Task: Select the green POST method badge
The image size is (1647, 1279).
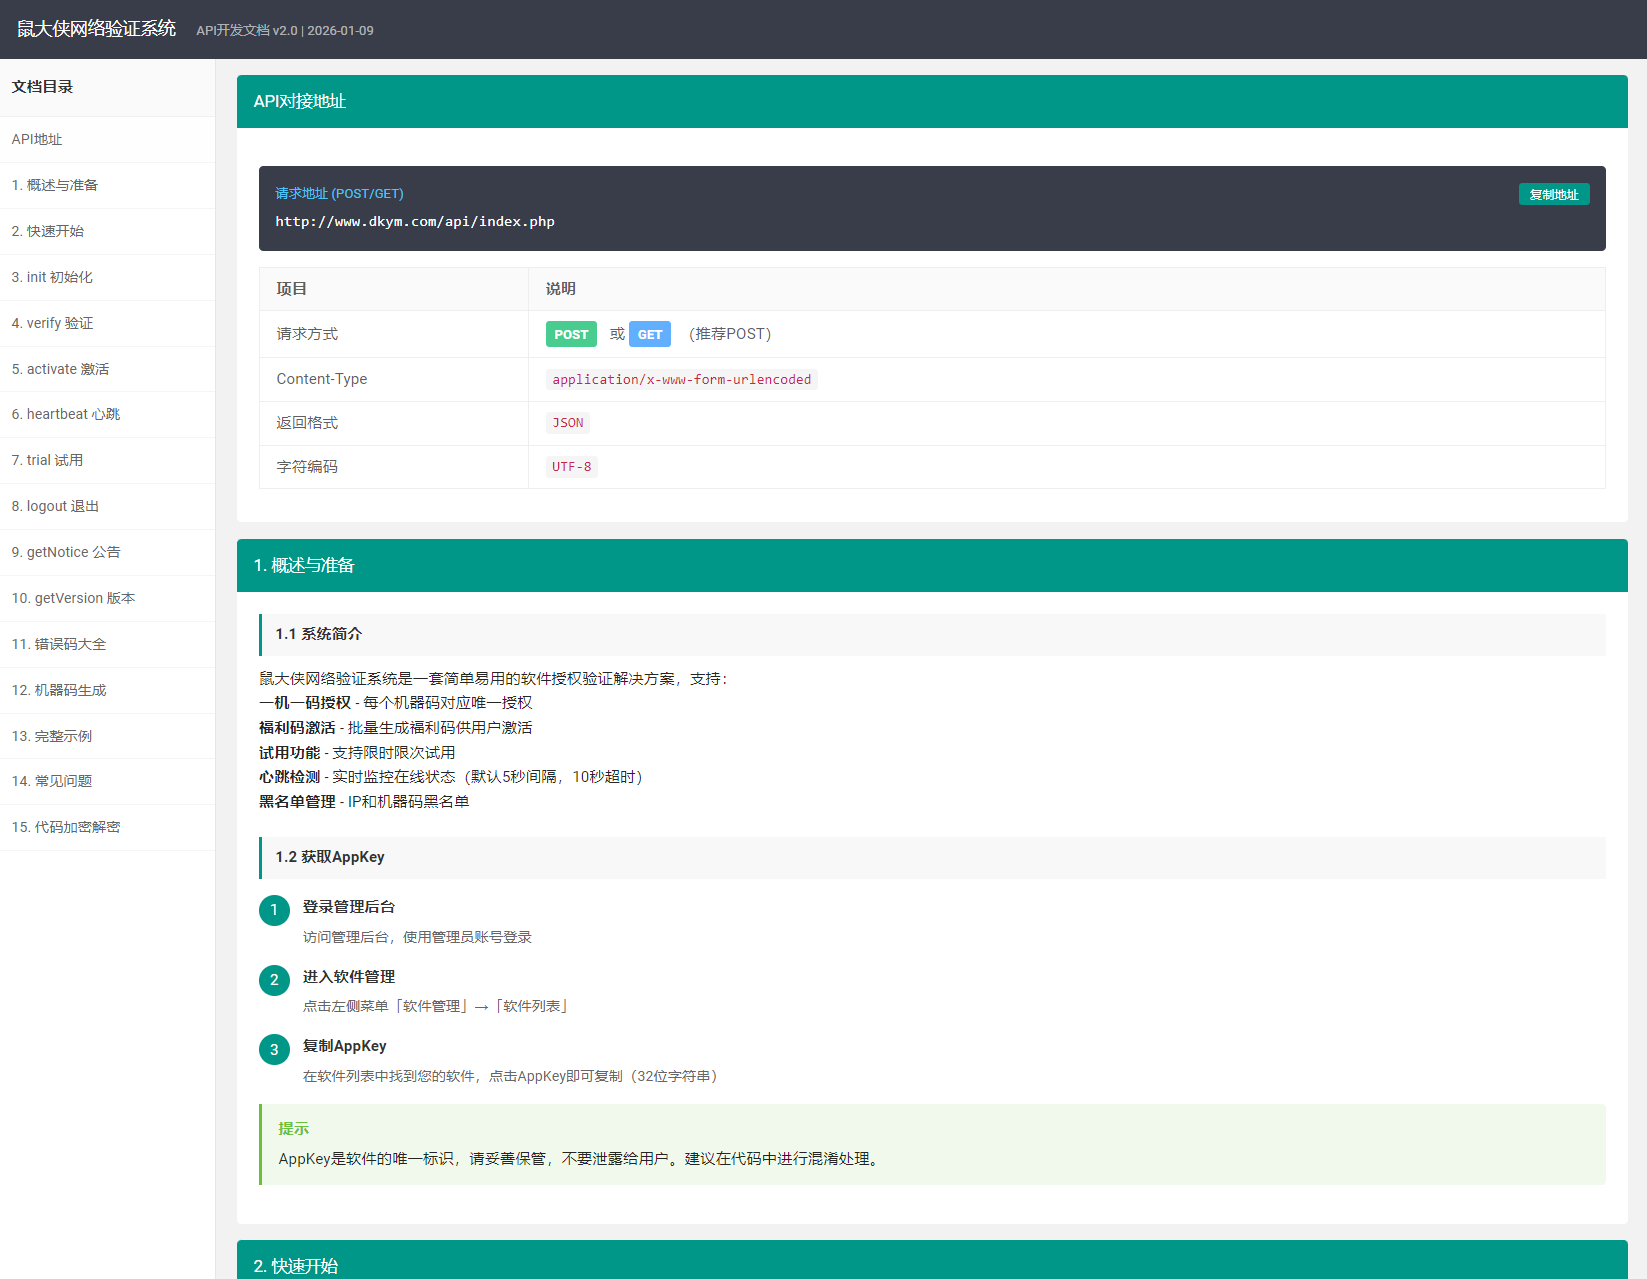Action: pos(570,333)
